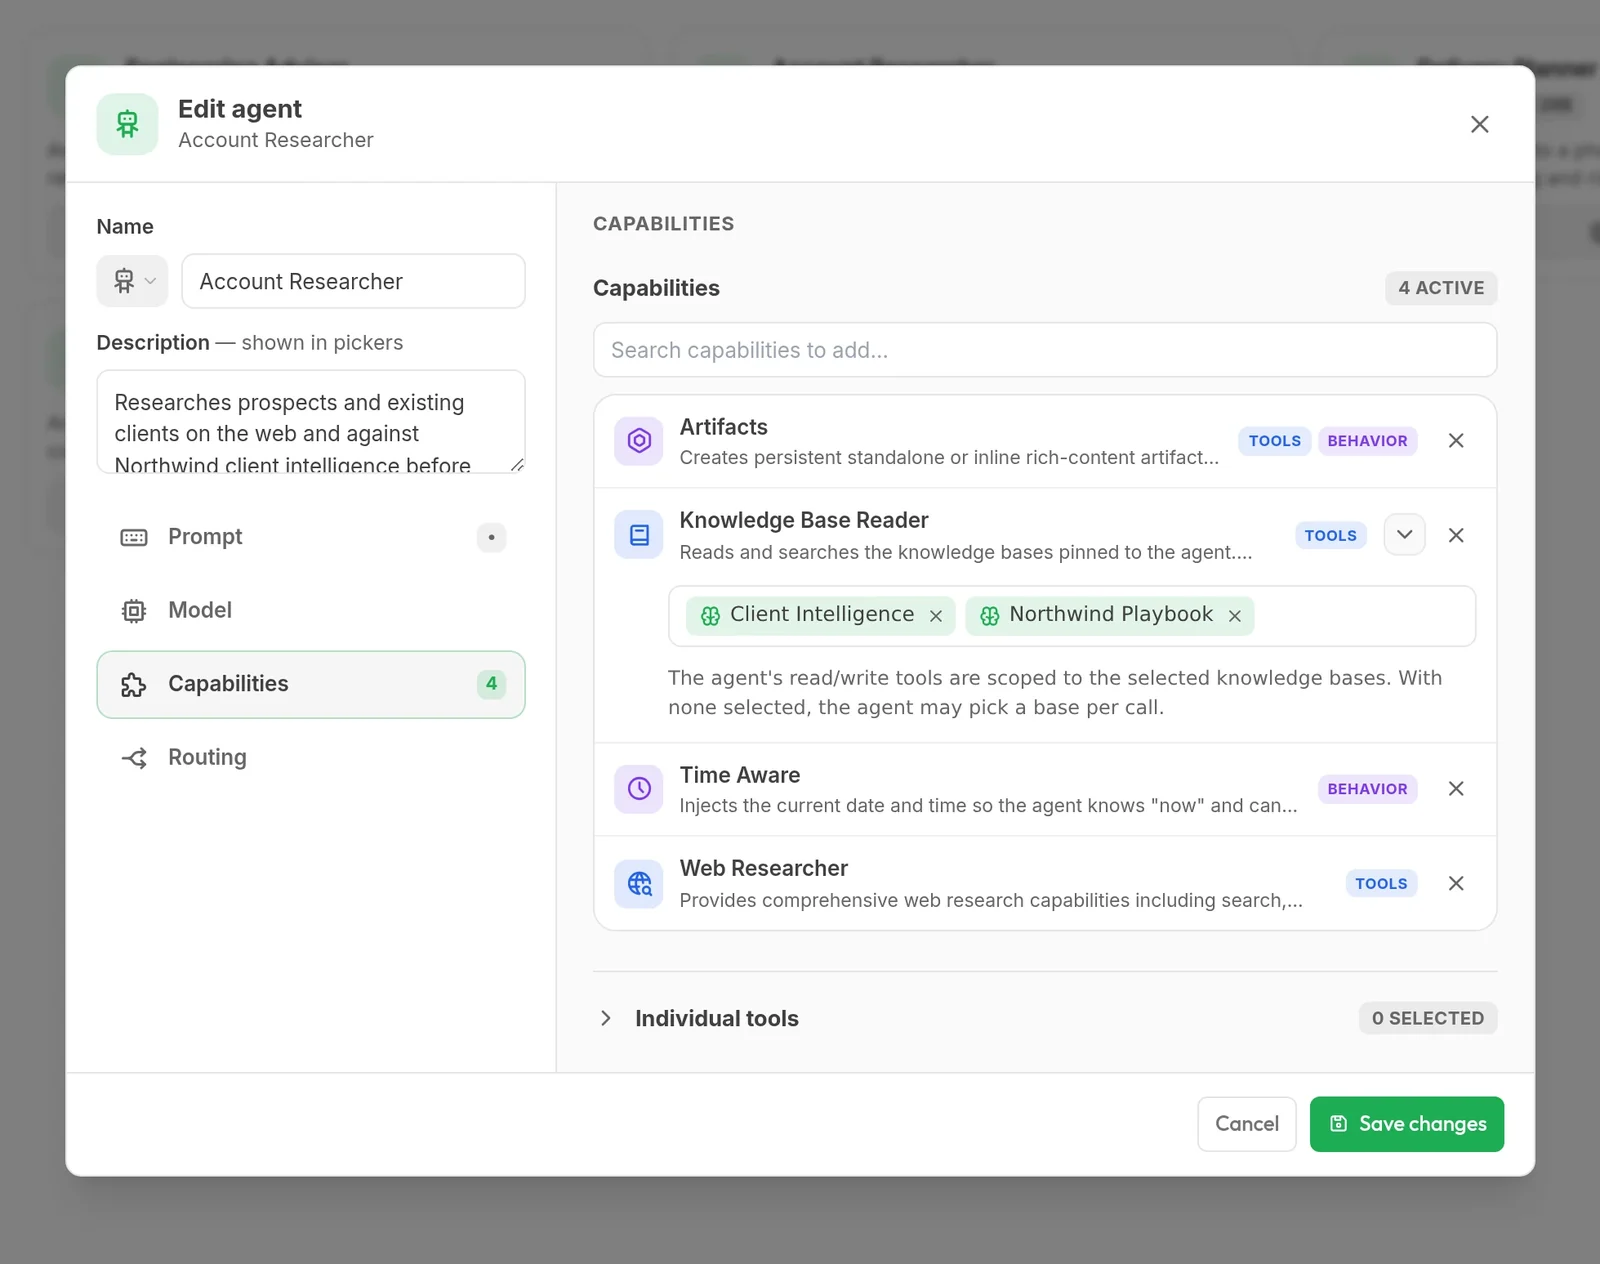1600x1264 pixels.
Task: Click the Model chip icon
Action: click(134, 611)
